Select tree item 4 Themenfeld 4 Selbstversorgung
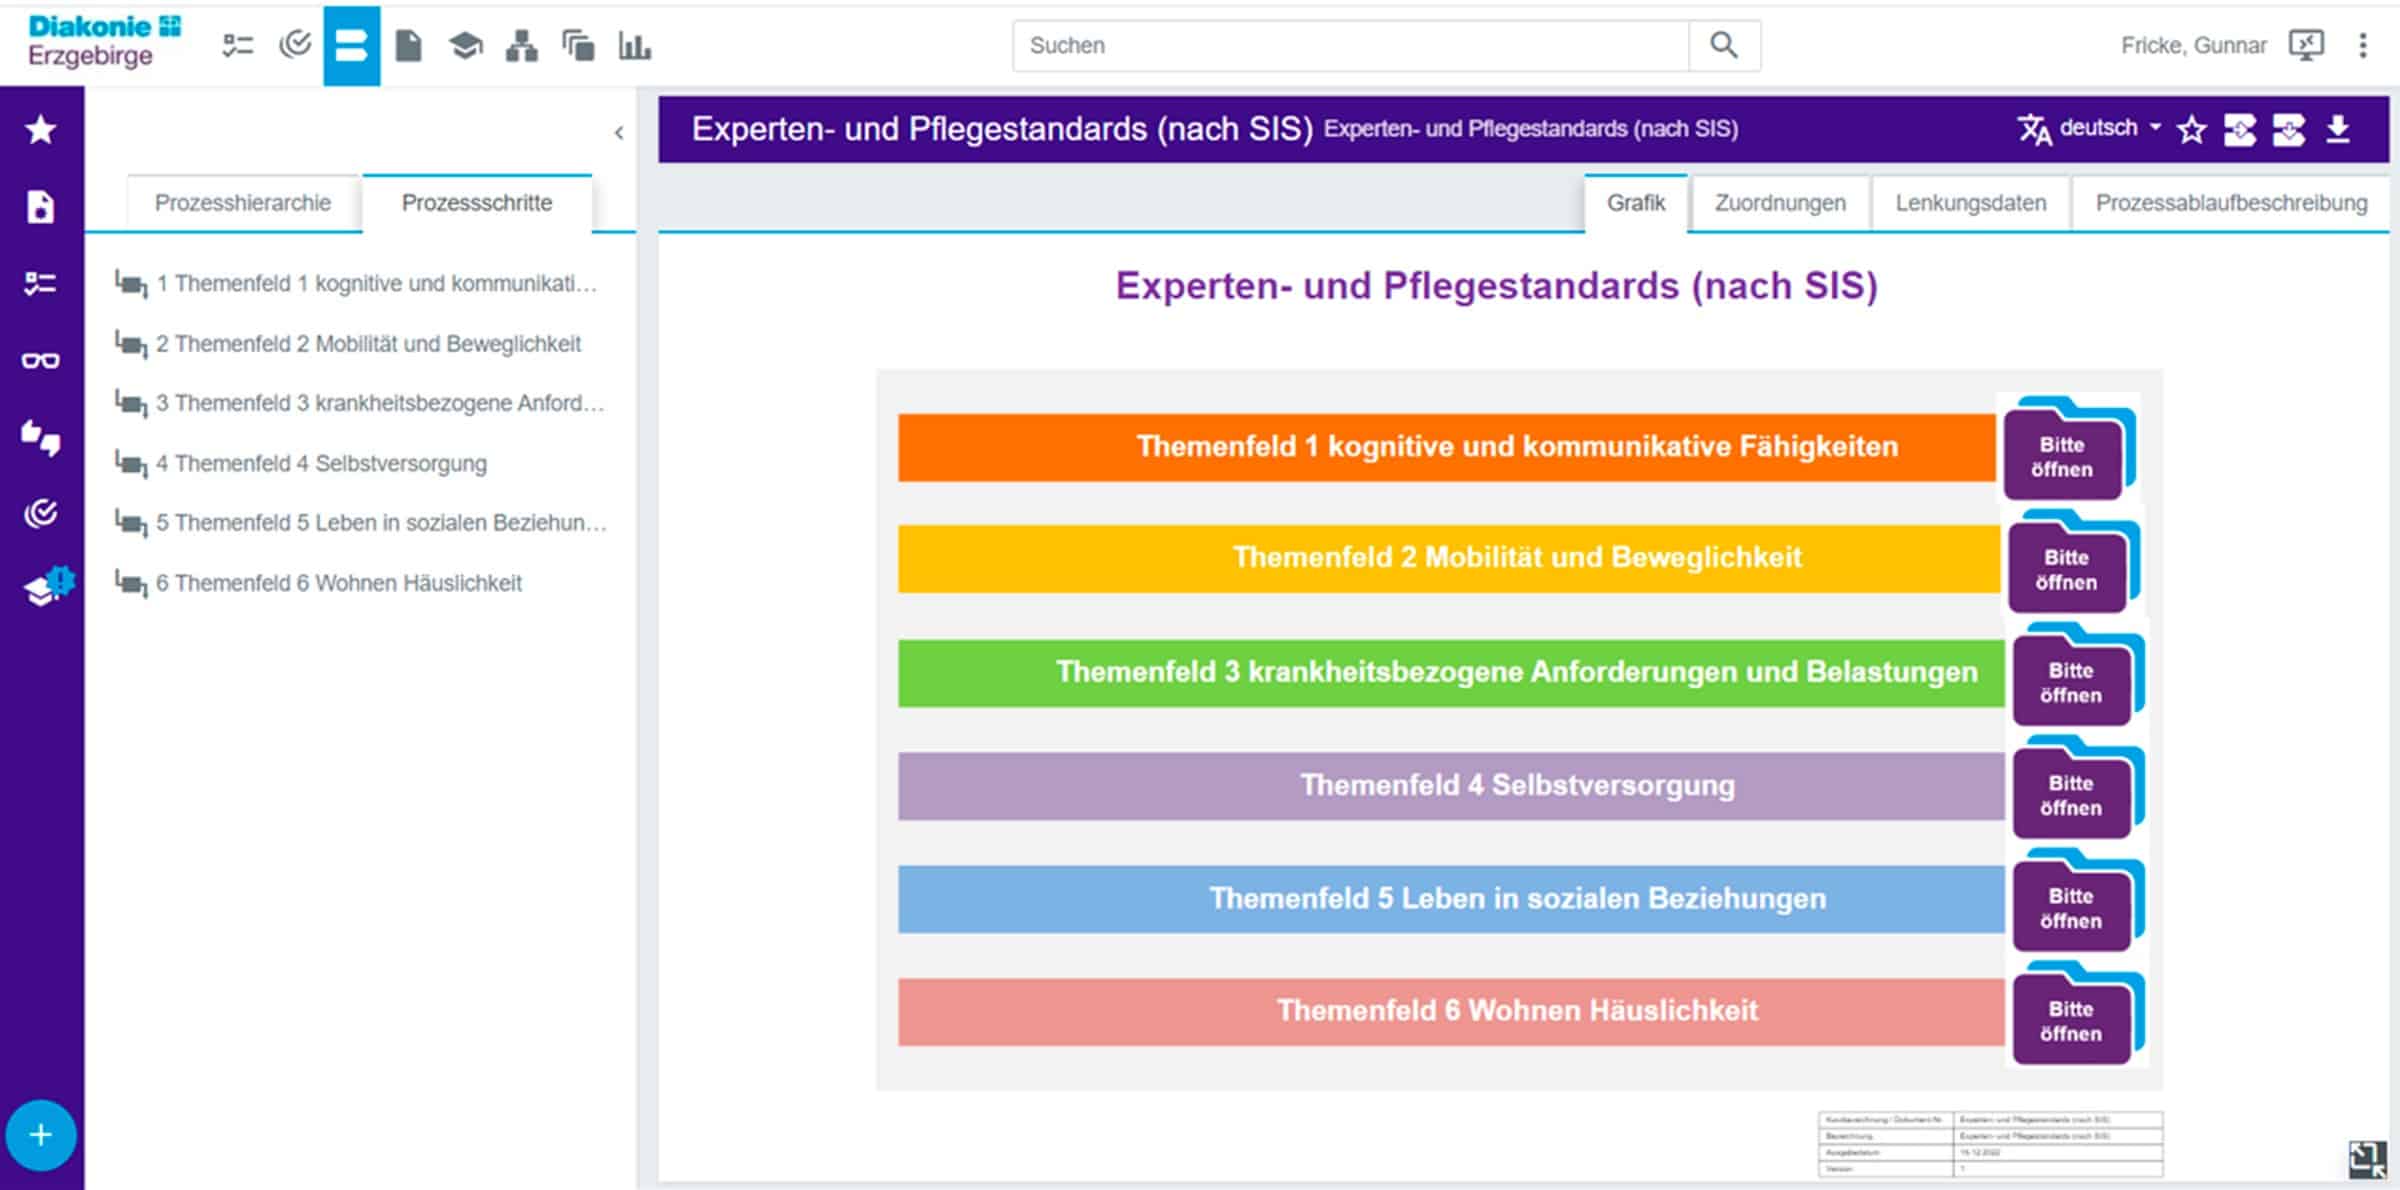This screenshot has width=2400, height=1190. [321, 463]
